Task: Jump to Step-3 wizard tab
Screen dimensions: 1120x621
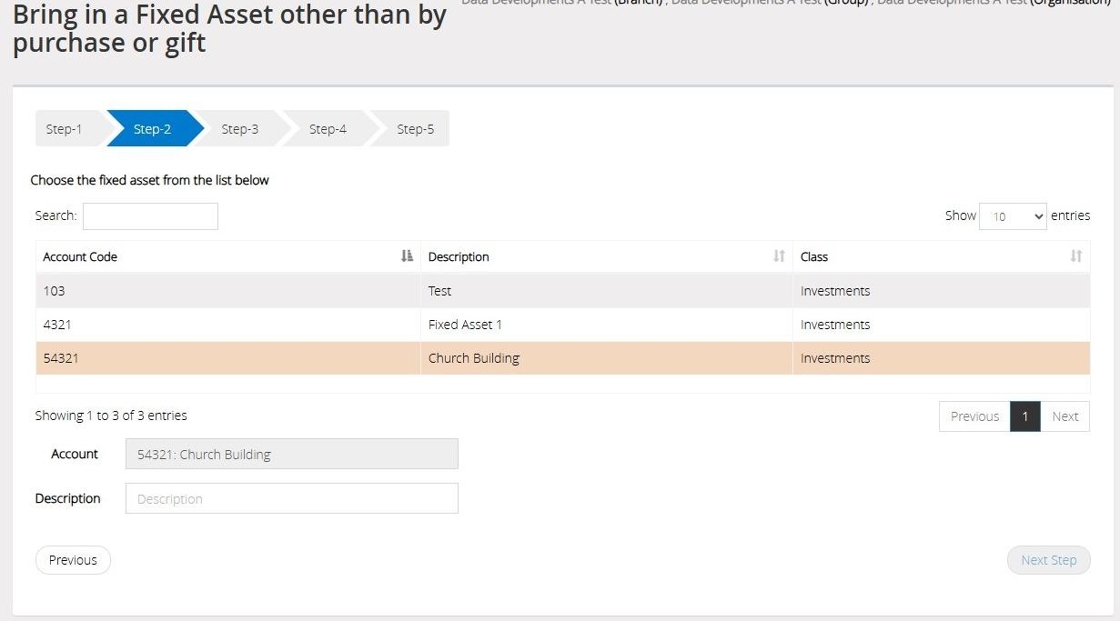Action: [240, 129]
